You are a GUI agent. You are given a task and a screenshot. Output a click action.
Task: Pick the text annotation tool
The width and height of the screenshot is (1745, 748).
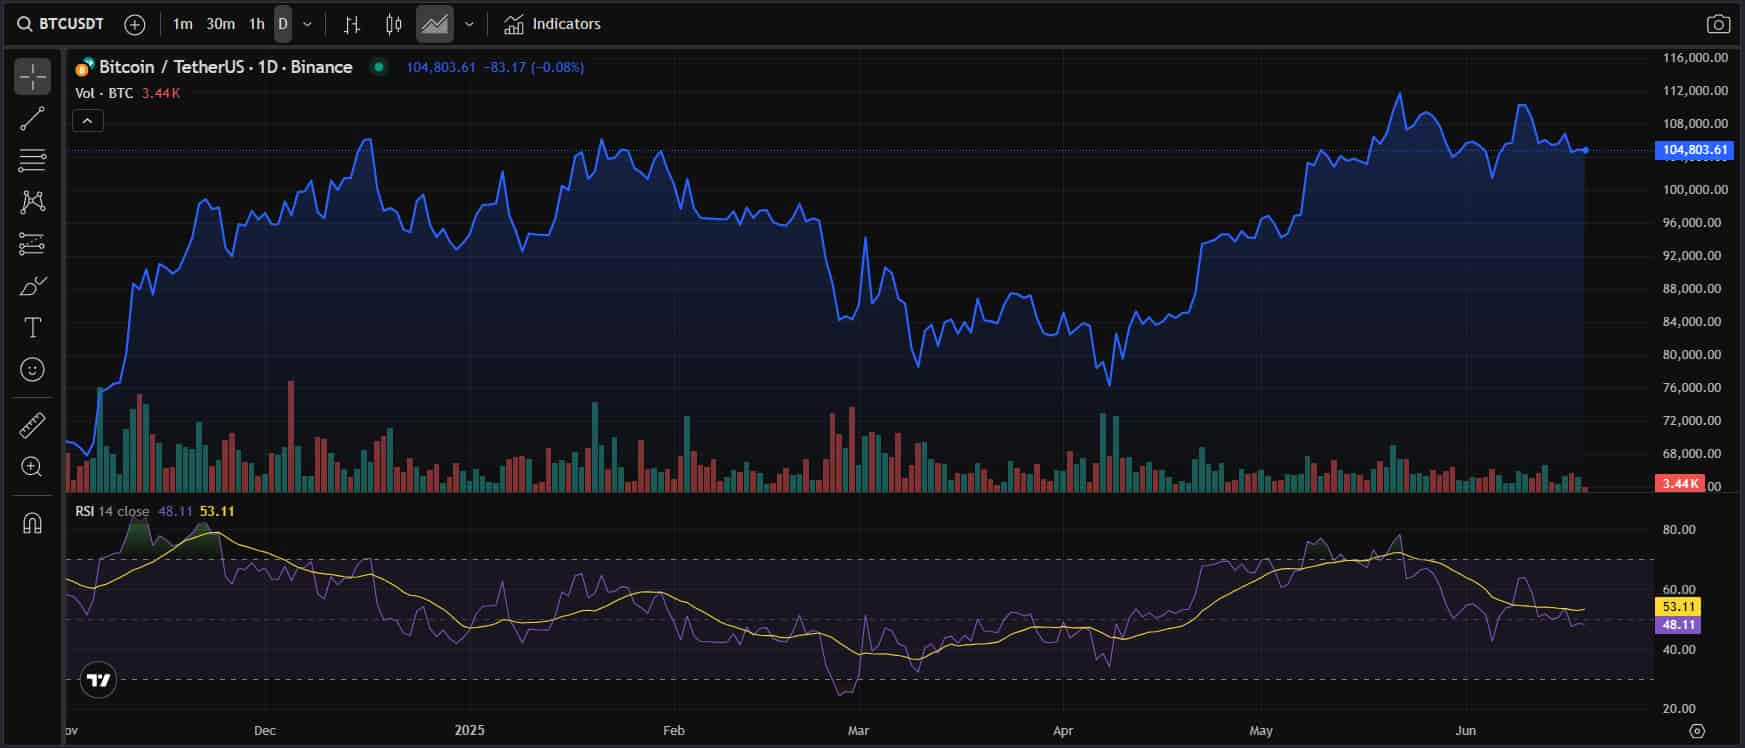point(32,328)
